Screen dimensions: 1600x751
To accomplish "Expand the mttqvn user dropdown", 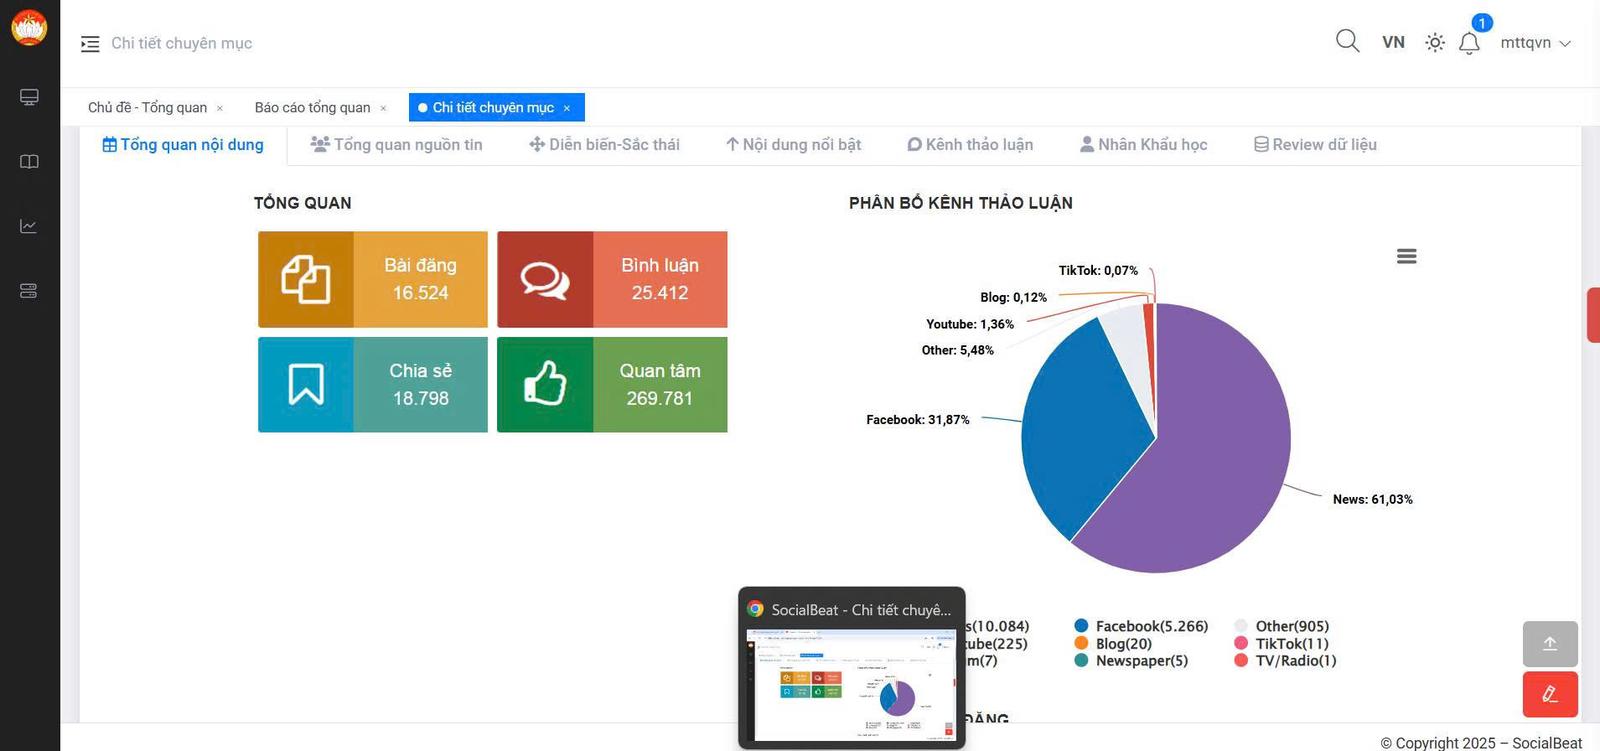I will coord(1535,43).
